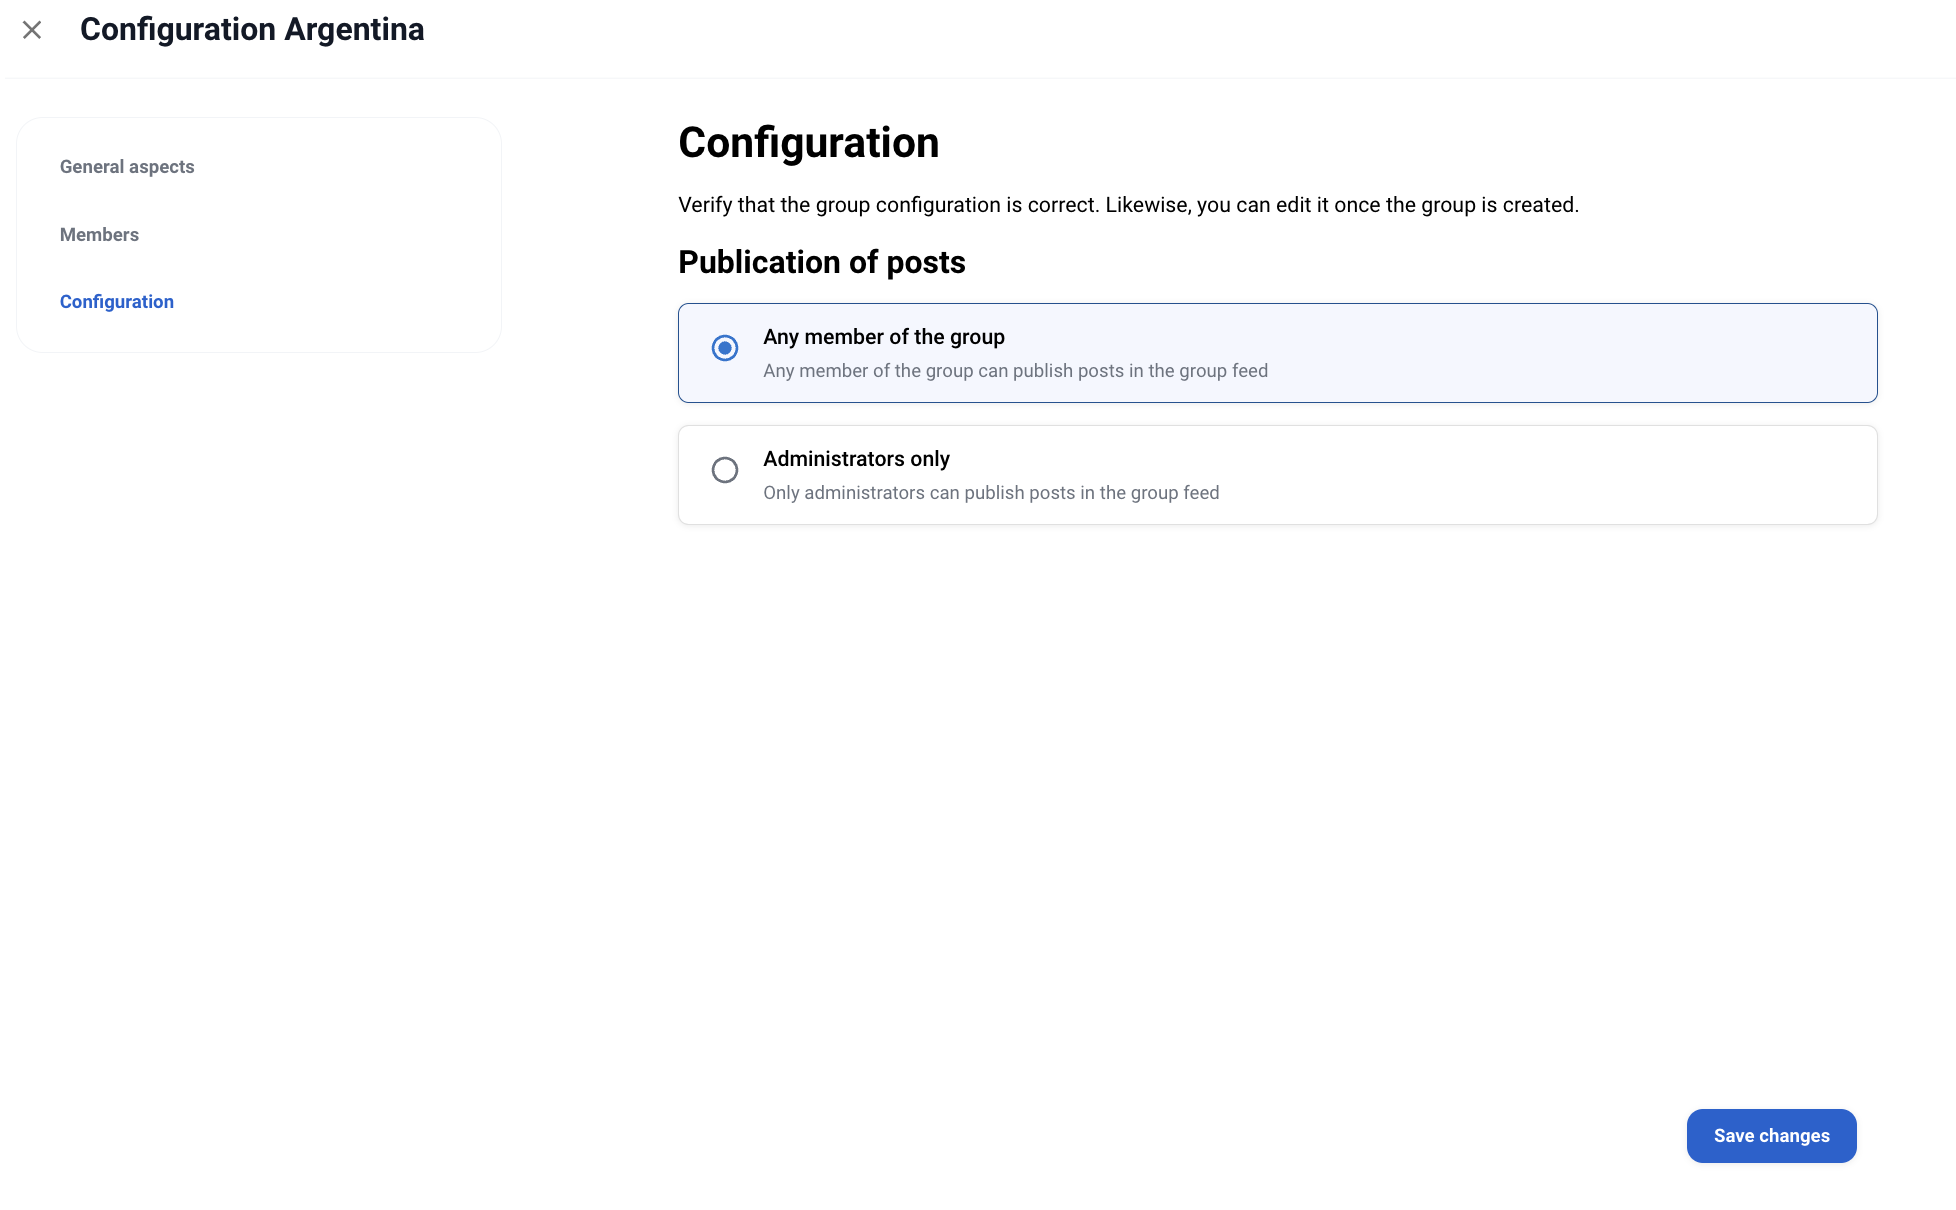Select the 'Any member of the group' radio button

click(725, 348)
